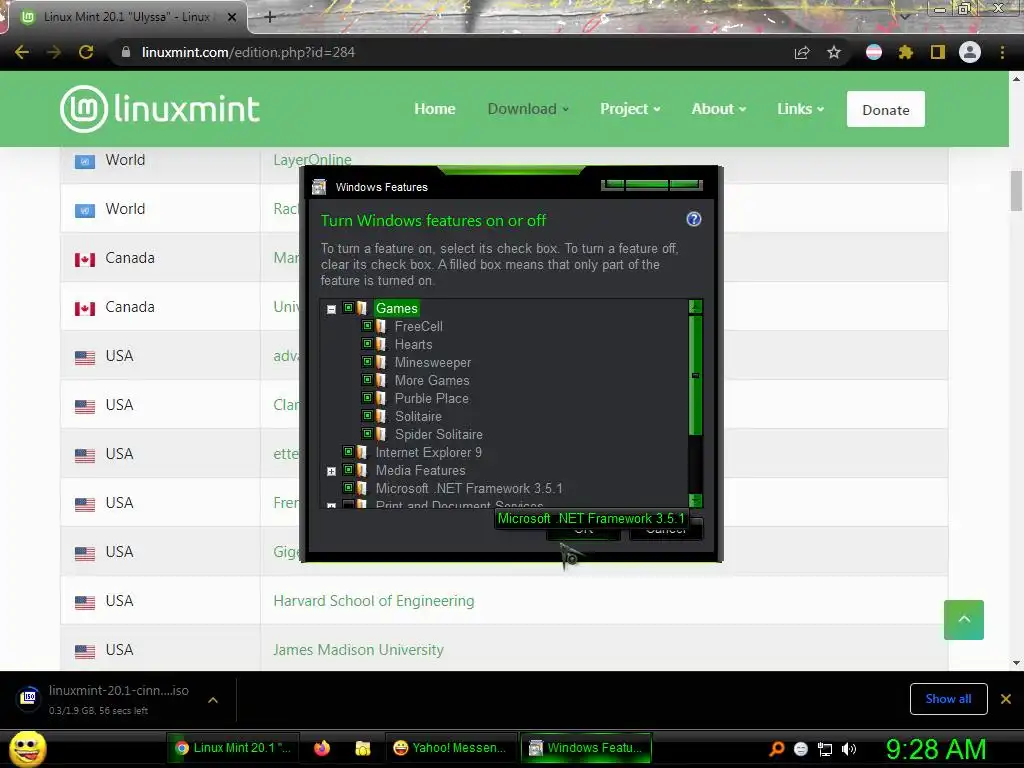Open the file explorer taskbar icon

(362, 748)
